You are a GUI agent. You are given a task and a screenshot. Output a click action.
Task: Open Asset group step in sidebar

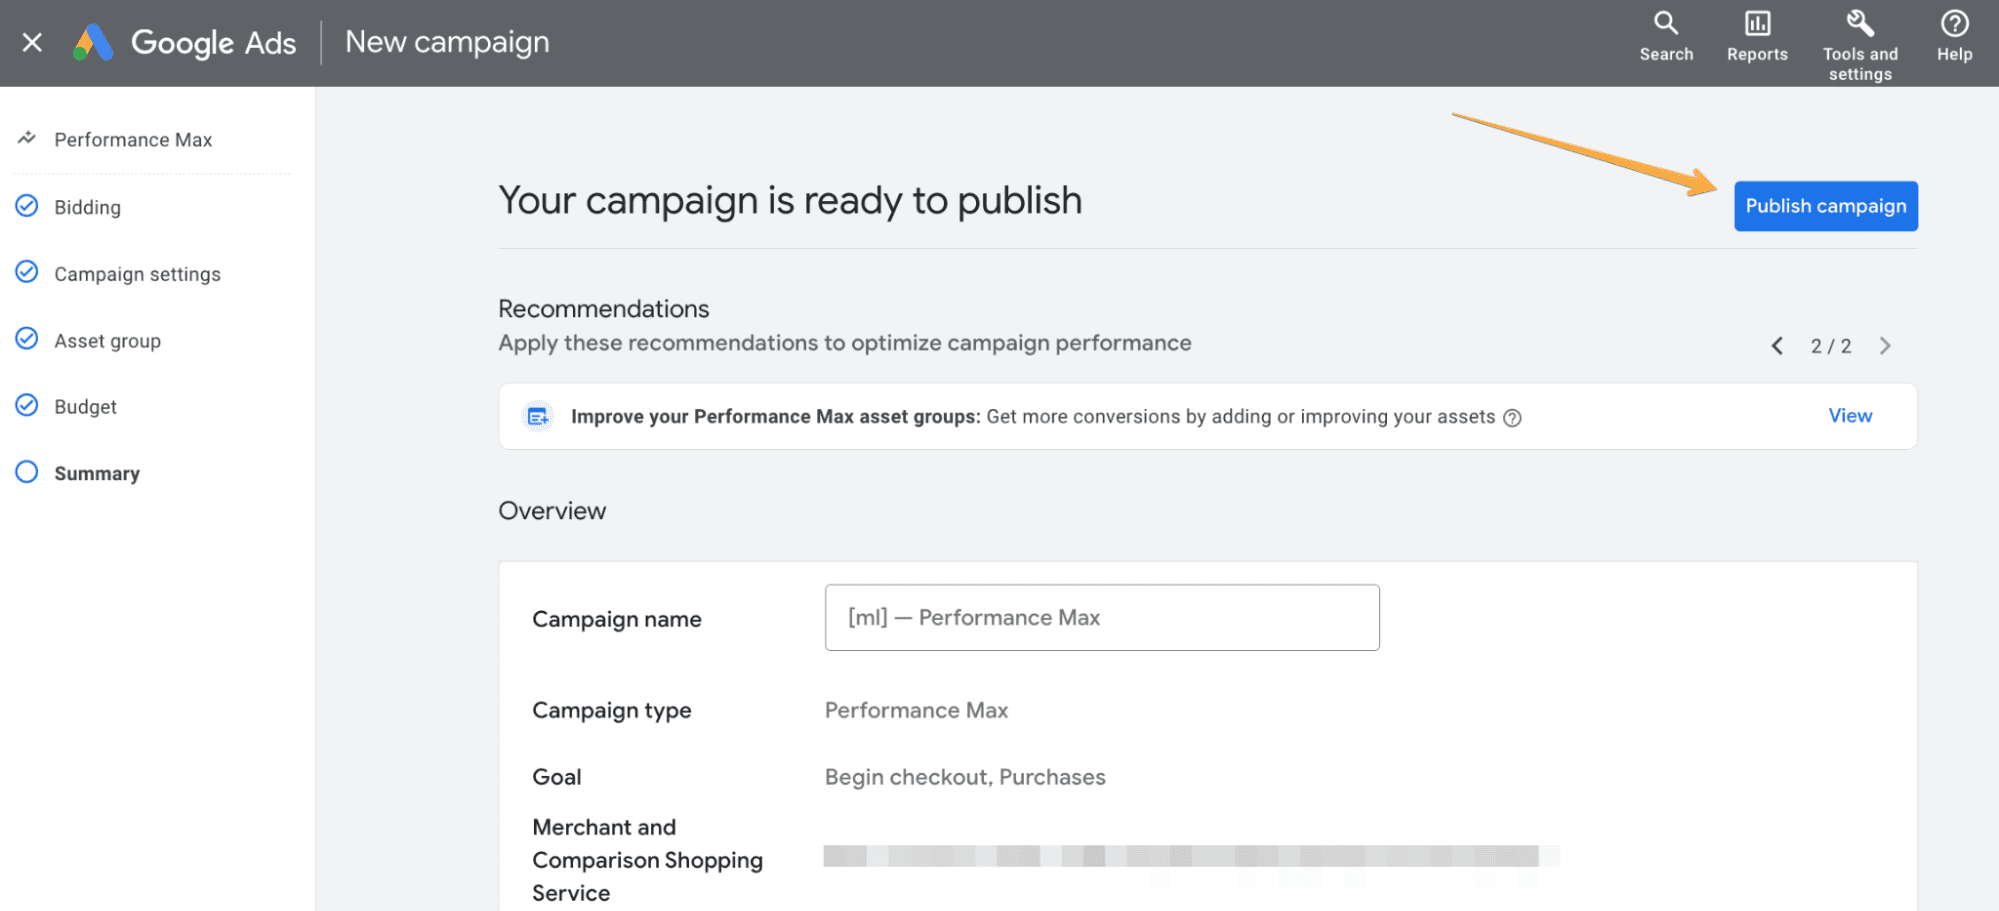pyautogui.click(x=107, y=341)
